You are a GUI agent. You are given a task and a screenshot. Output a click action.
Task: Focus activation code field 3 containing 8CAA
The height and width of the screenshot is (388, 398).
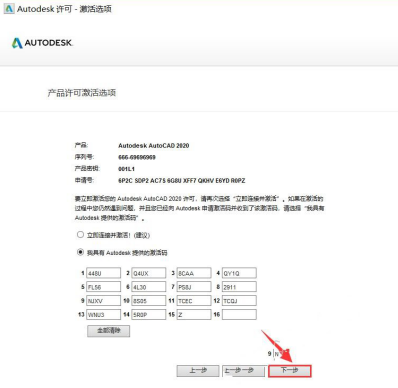[194, 273]
